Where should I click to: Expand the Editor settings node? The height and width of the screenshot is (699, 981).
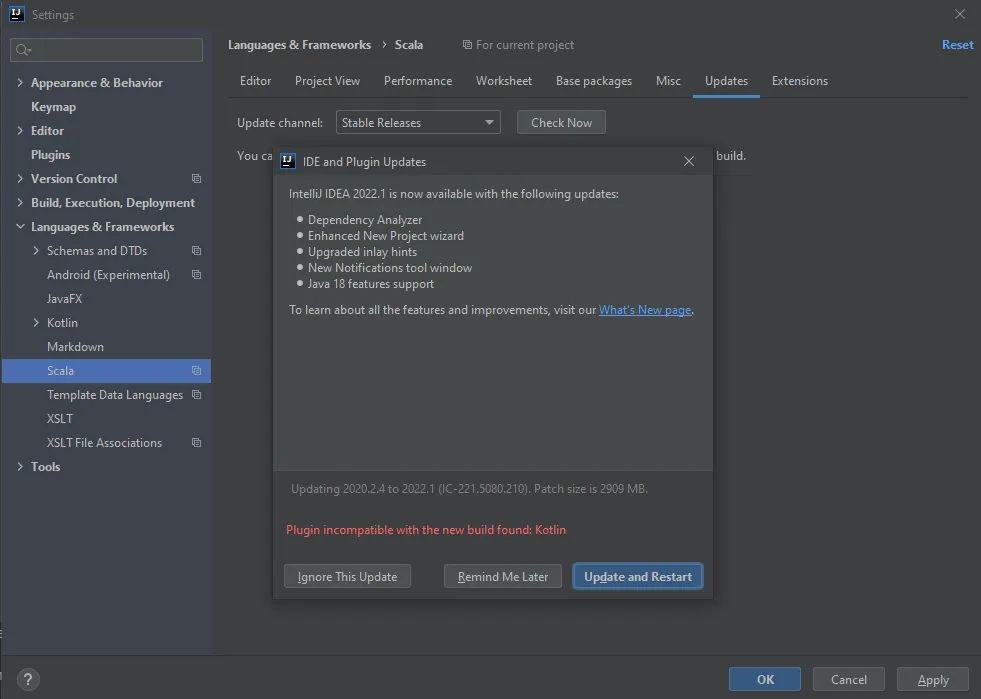20,131
